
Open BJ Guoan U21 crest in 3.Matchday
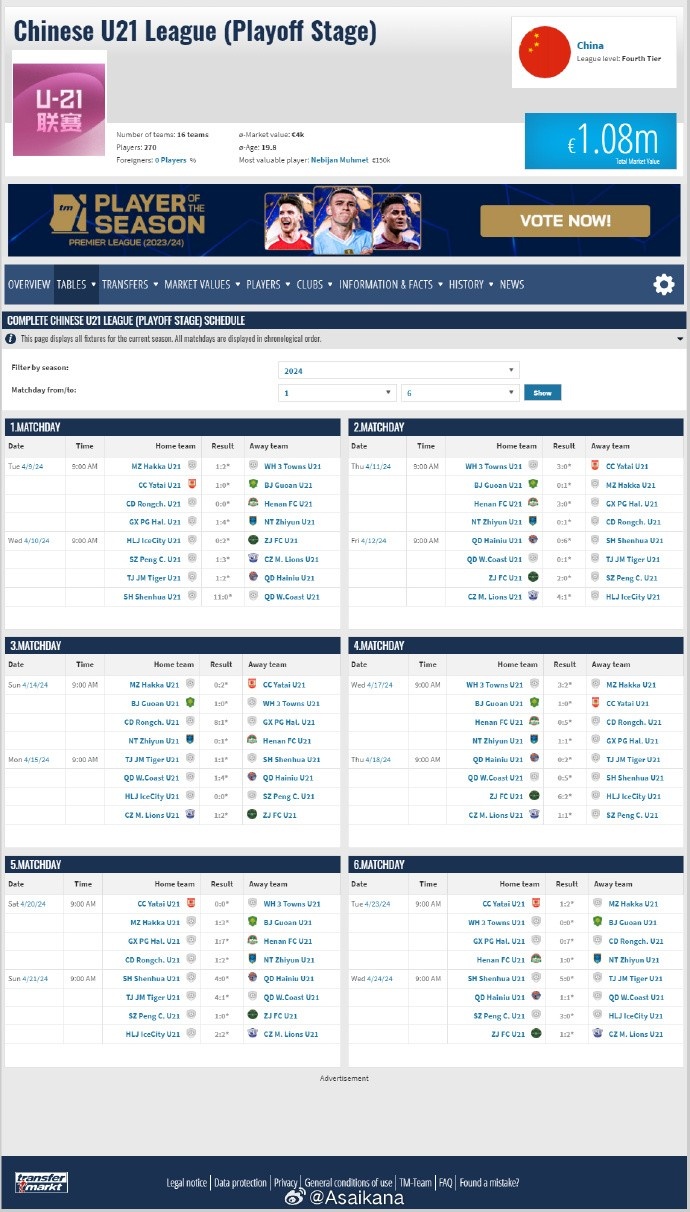191,703
